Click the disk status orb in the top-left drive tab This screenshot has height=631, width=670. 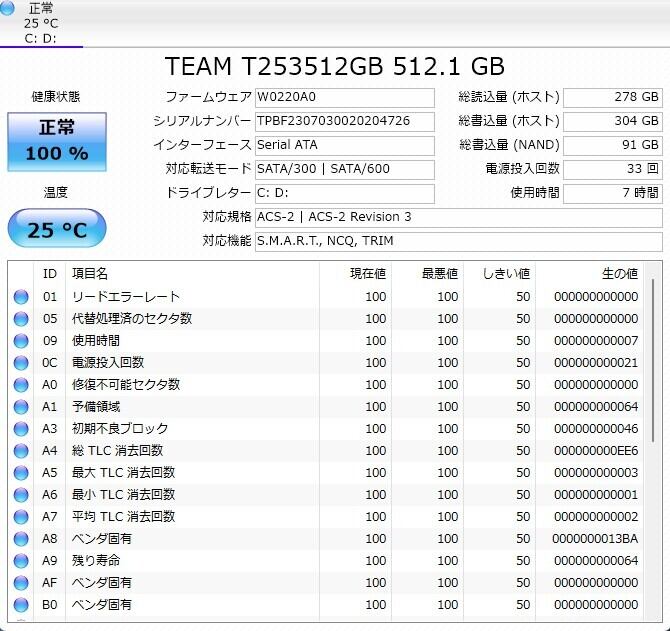click(x=9, y=9)
